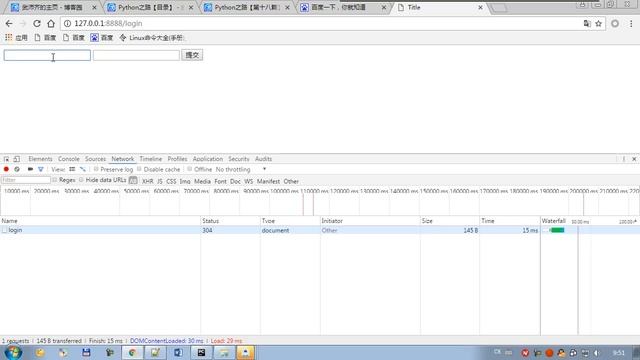
Task: Open the Word icon in the taskbar
Action: (x=178, y=353)
